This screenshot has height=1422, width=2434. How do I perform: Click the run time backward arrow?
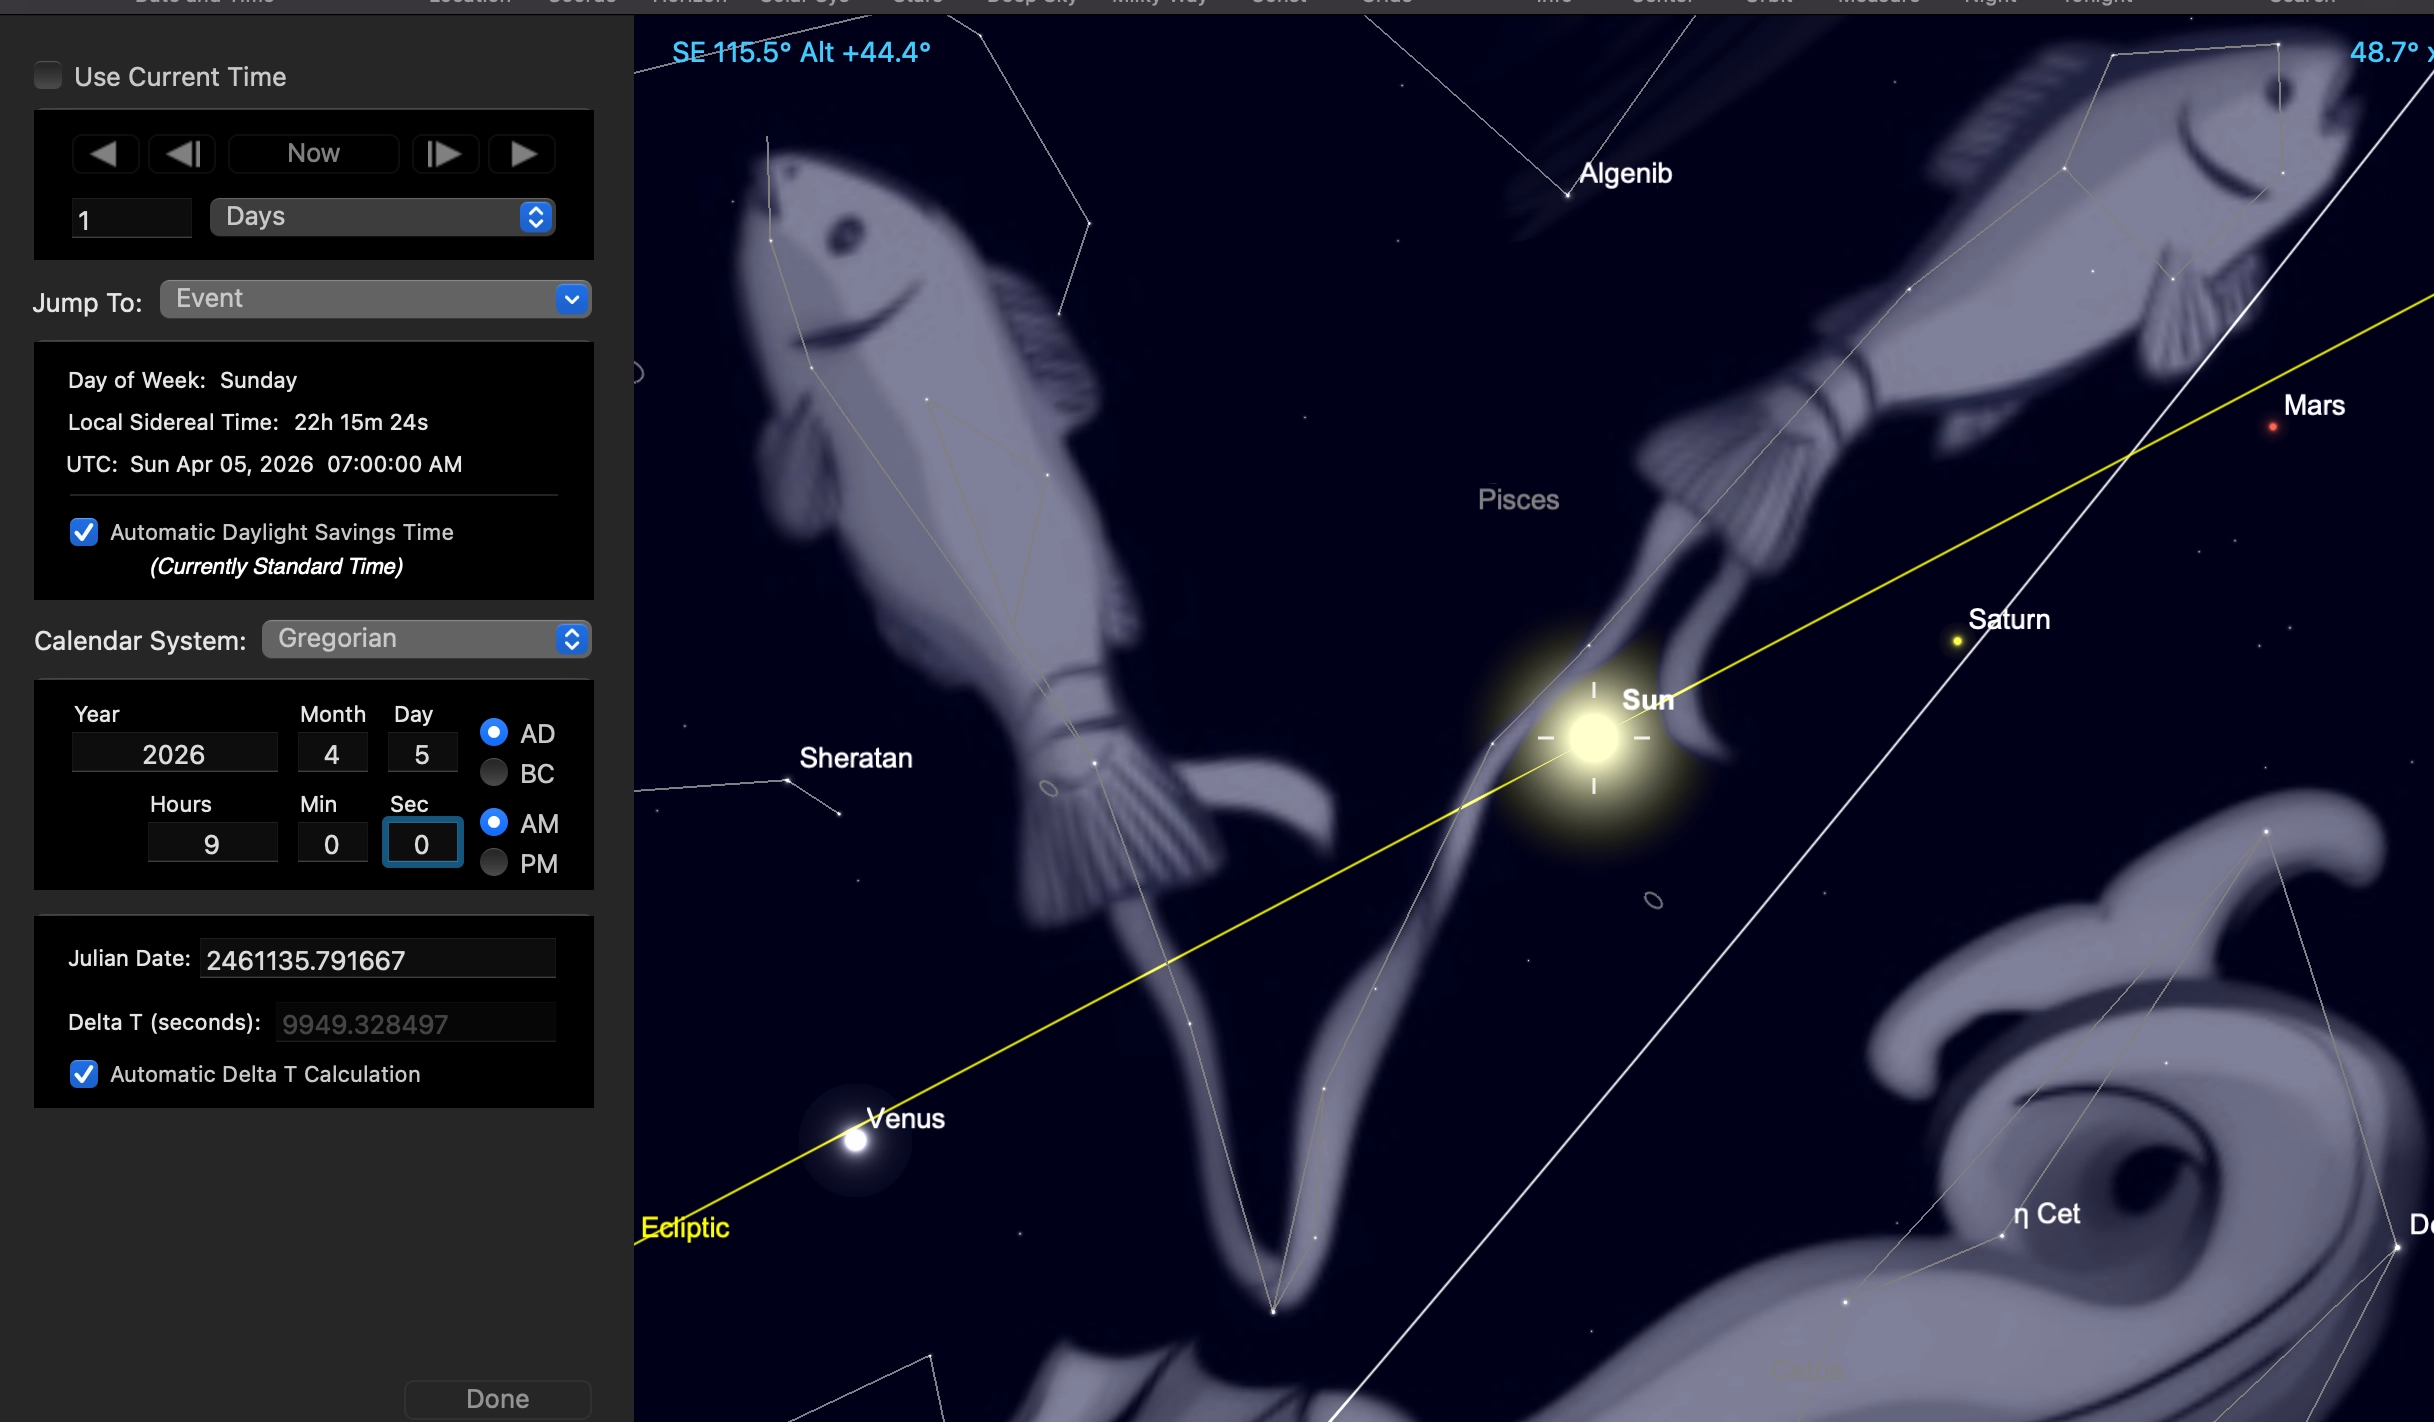[104, 154]
